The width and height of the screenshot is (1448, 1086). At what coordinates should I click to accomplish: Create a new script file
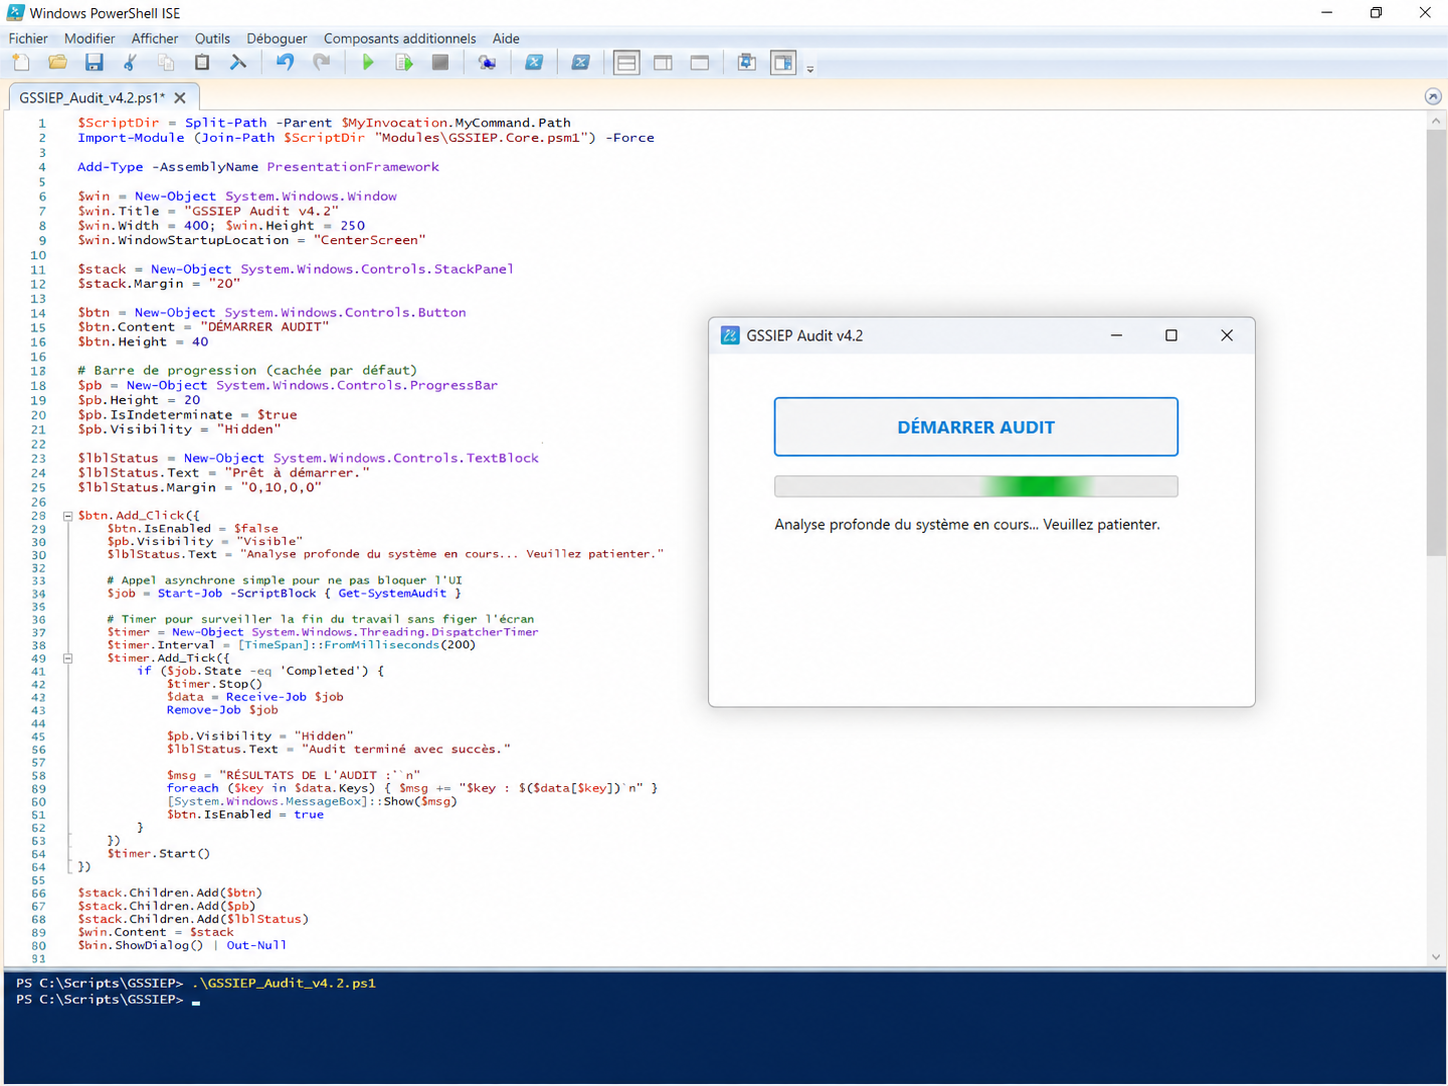tap(21, 63)
